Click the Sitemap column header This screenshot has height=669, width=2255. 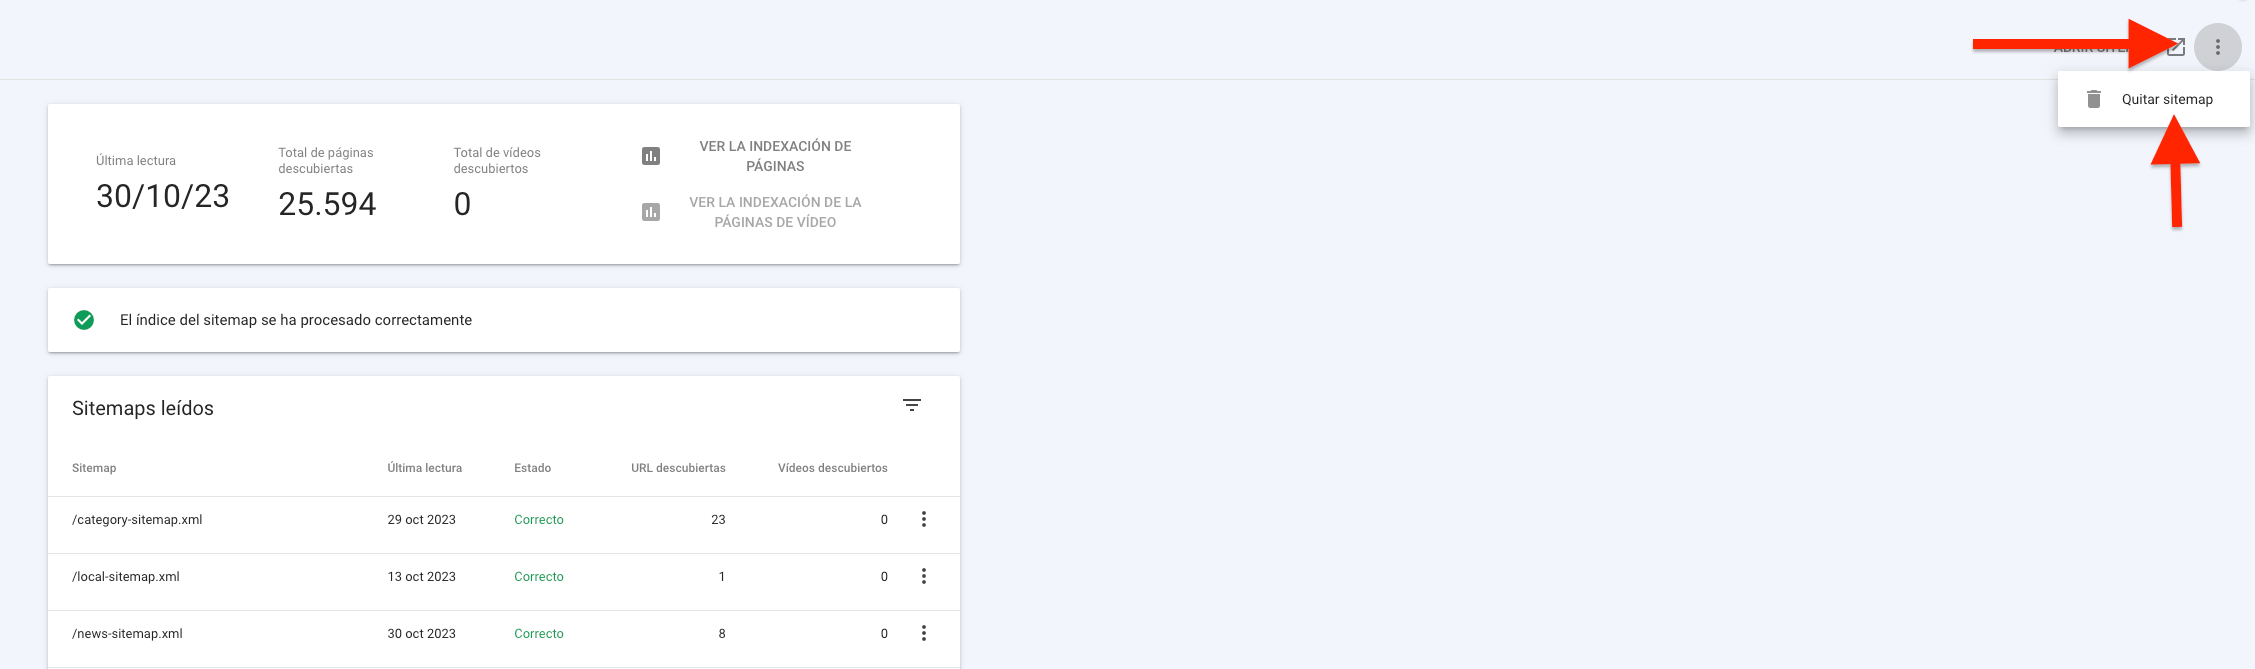pyautogui.click(x=94, y=468)
